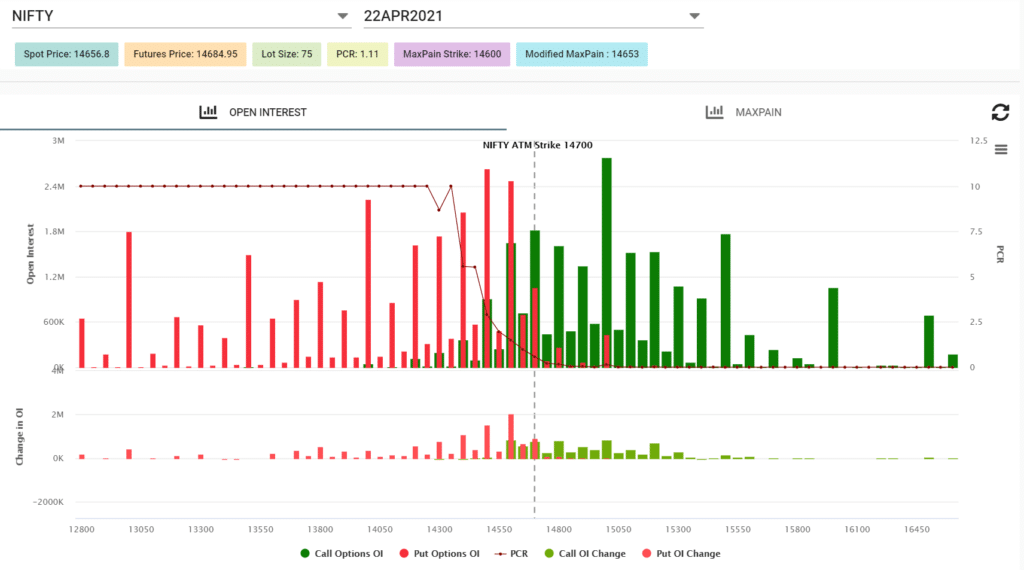Click the Futures Price 14684.95 badge
Viewport: 1024px width, 570px height.
[185, 54]
